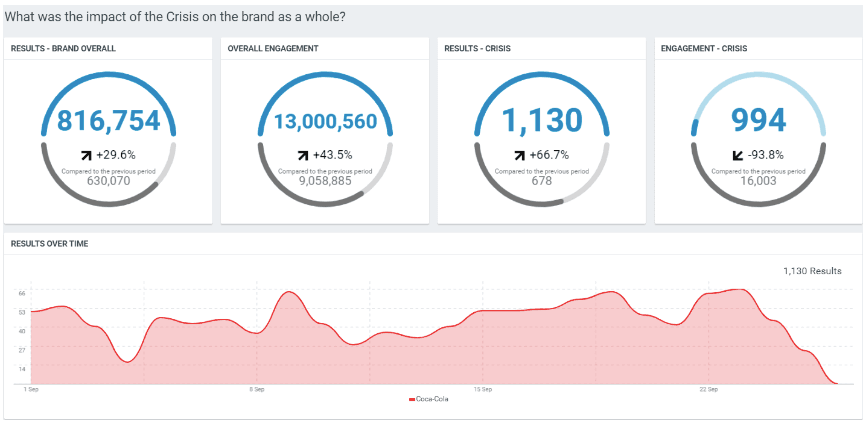Open the 816,754 brand overall results figure
This screenshot has height=421, width=863.
pos(108,121)
